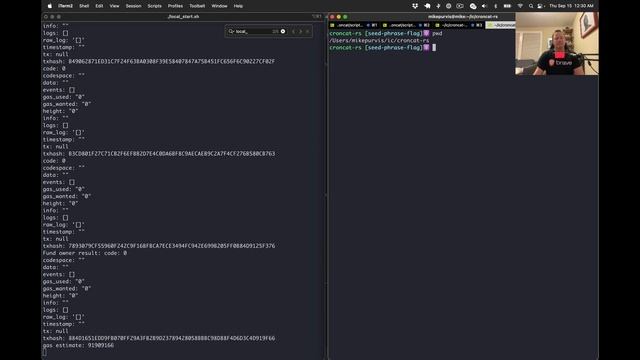The width and height of the screenshot is (640, 360).
Task: Click the volume icon in menu bar
Action: pos(484,6)
